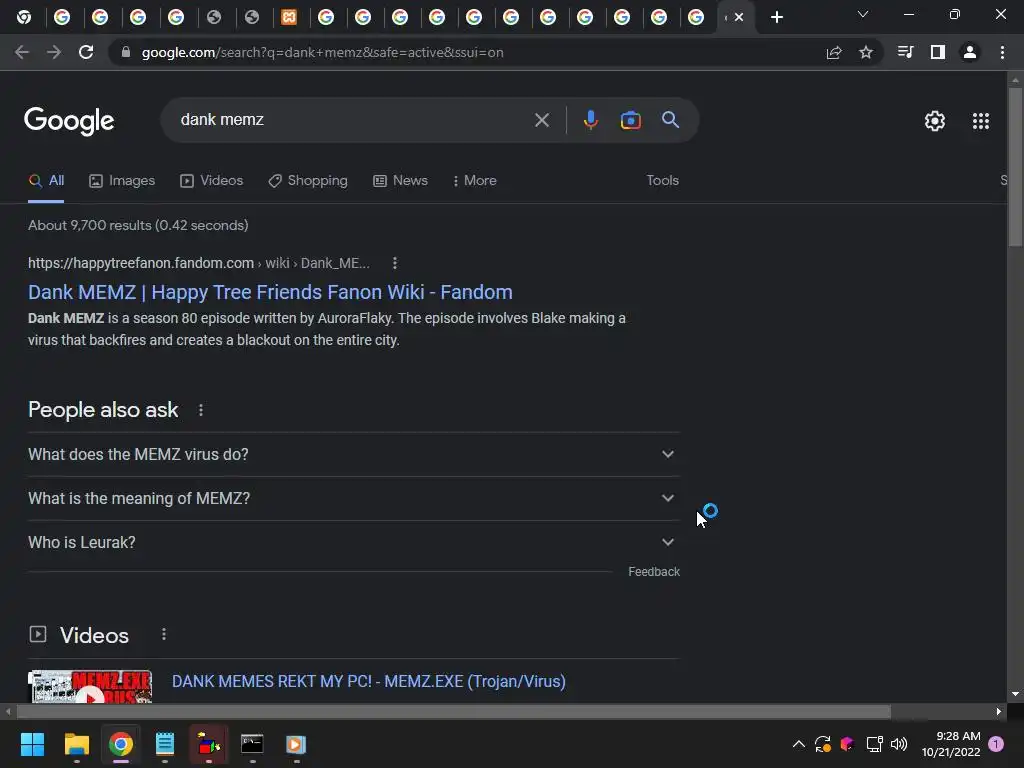Open People also ask options menu
1024x768 pixels.
pos(201,410)
